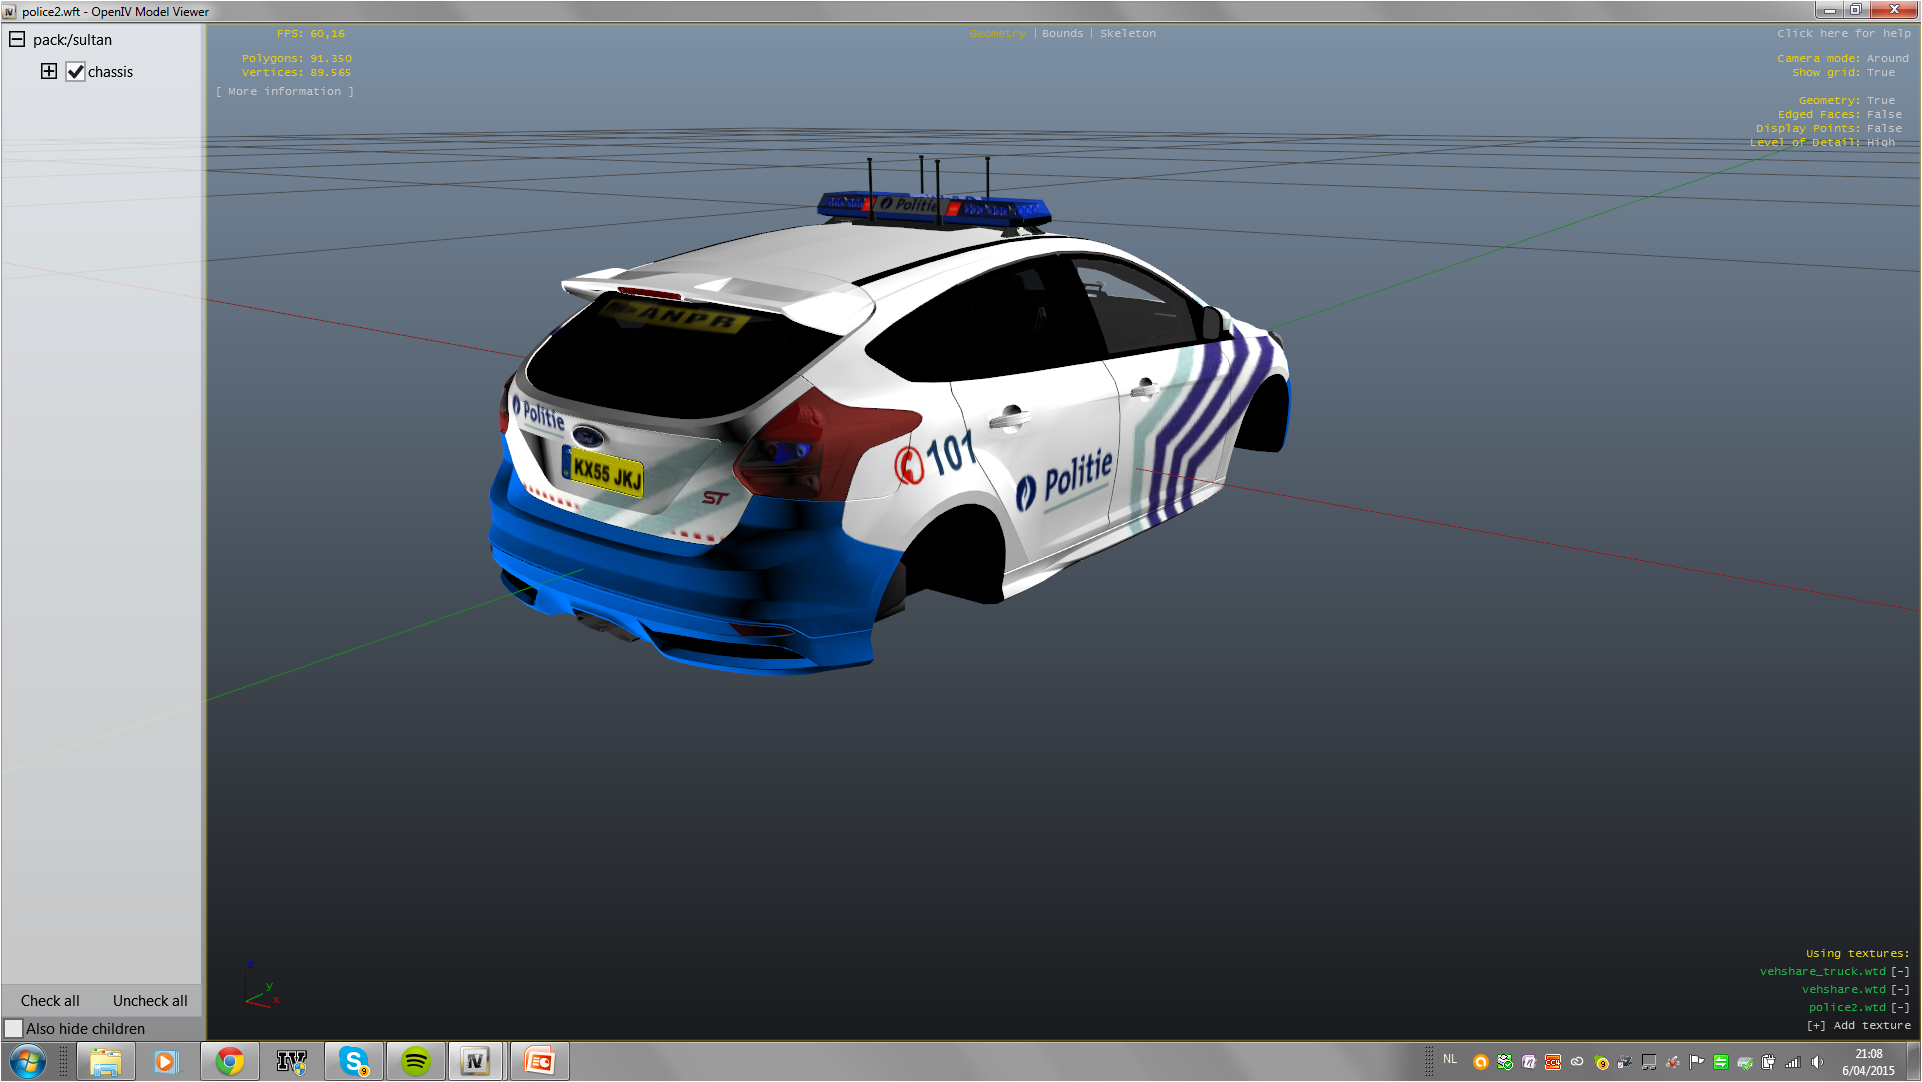Screen dimensions: 1922x1082
Task: Click the XYZ axis gizmo
Action: (261, 985)
